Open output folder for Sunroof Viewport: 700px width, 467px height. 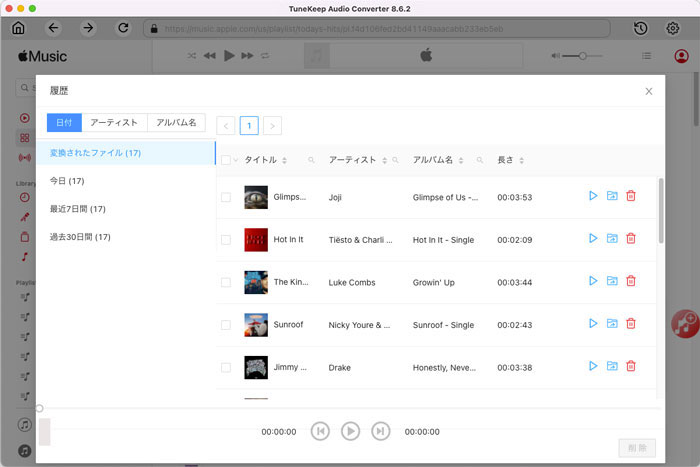612,323
